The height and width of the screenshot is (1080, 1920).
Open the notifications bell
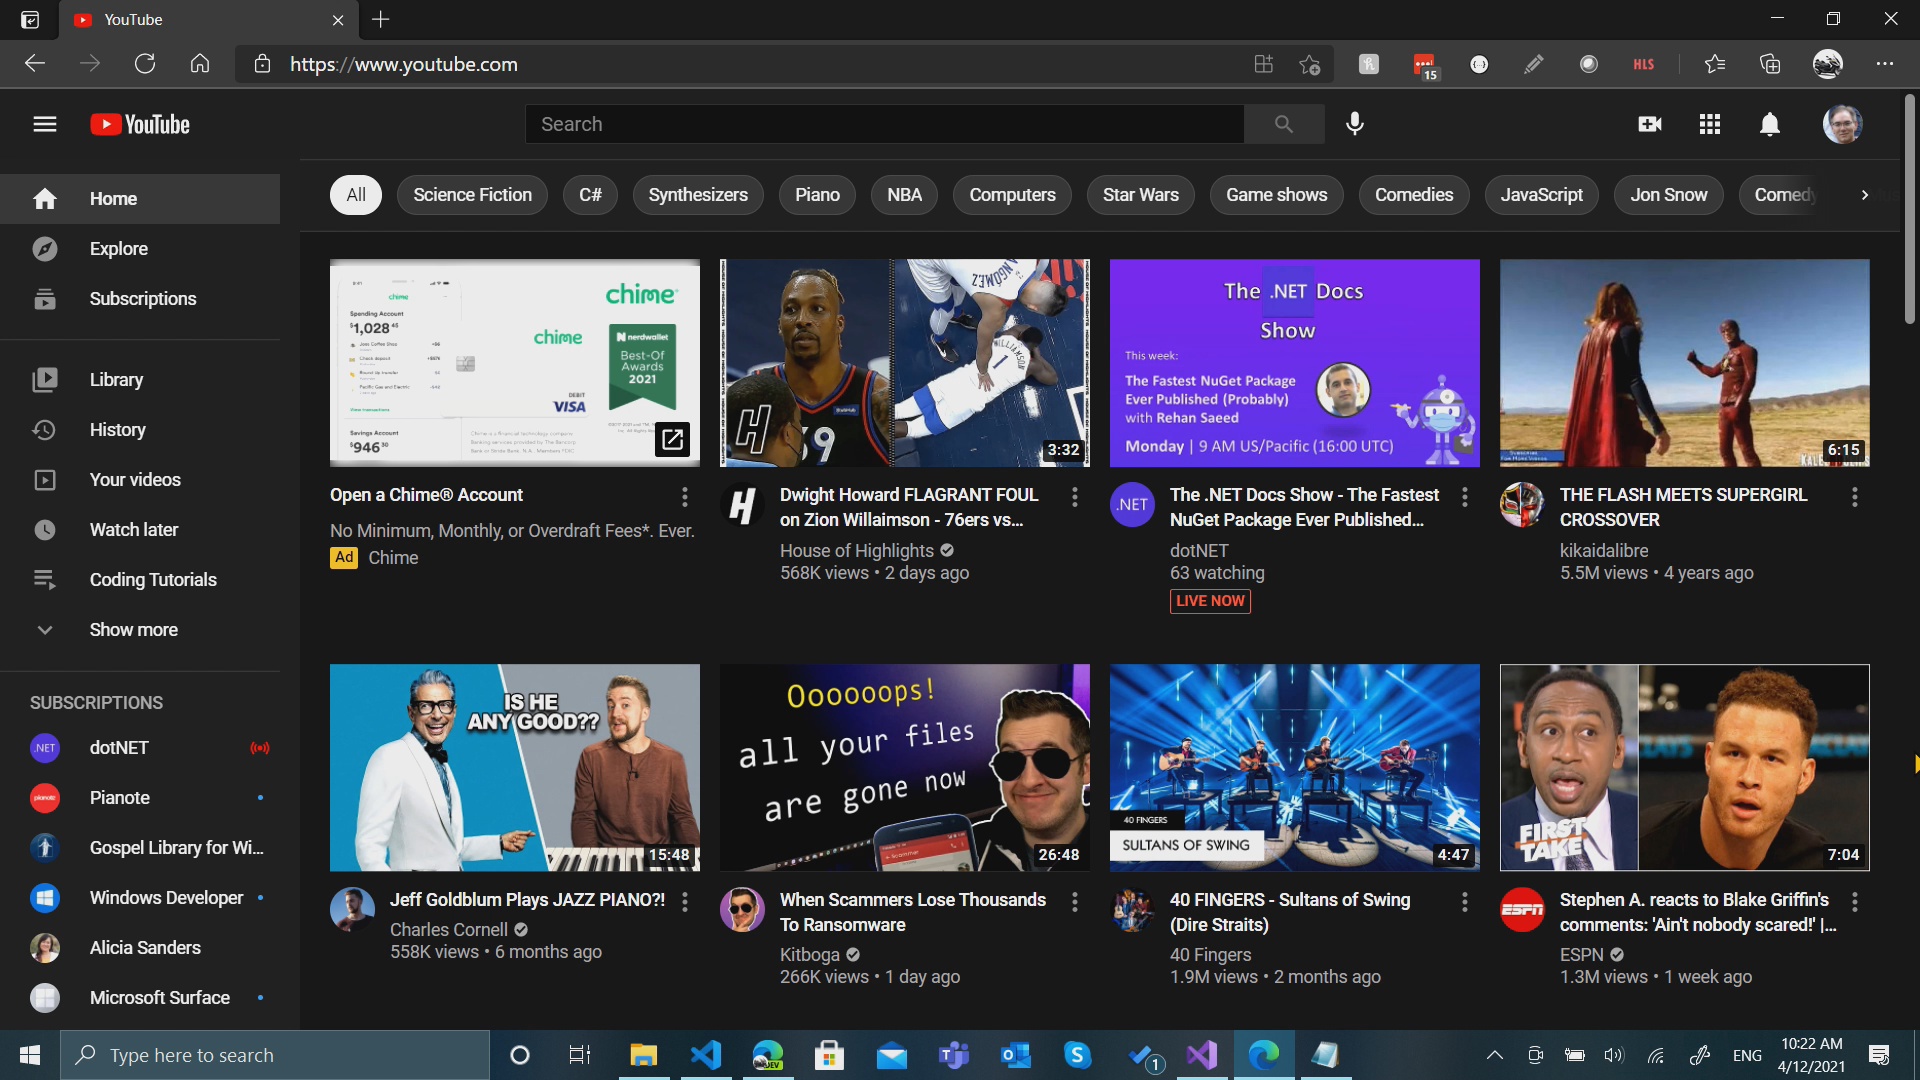1770,124
